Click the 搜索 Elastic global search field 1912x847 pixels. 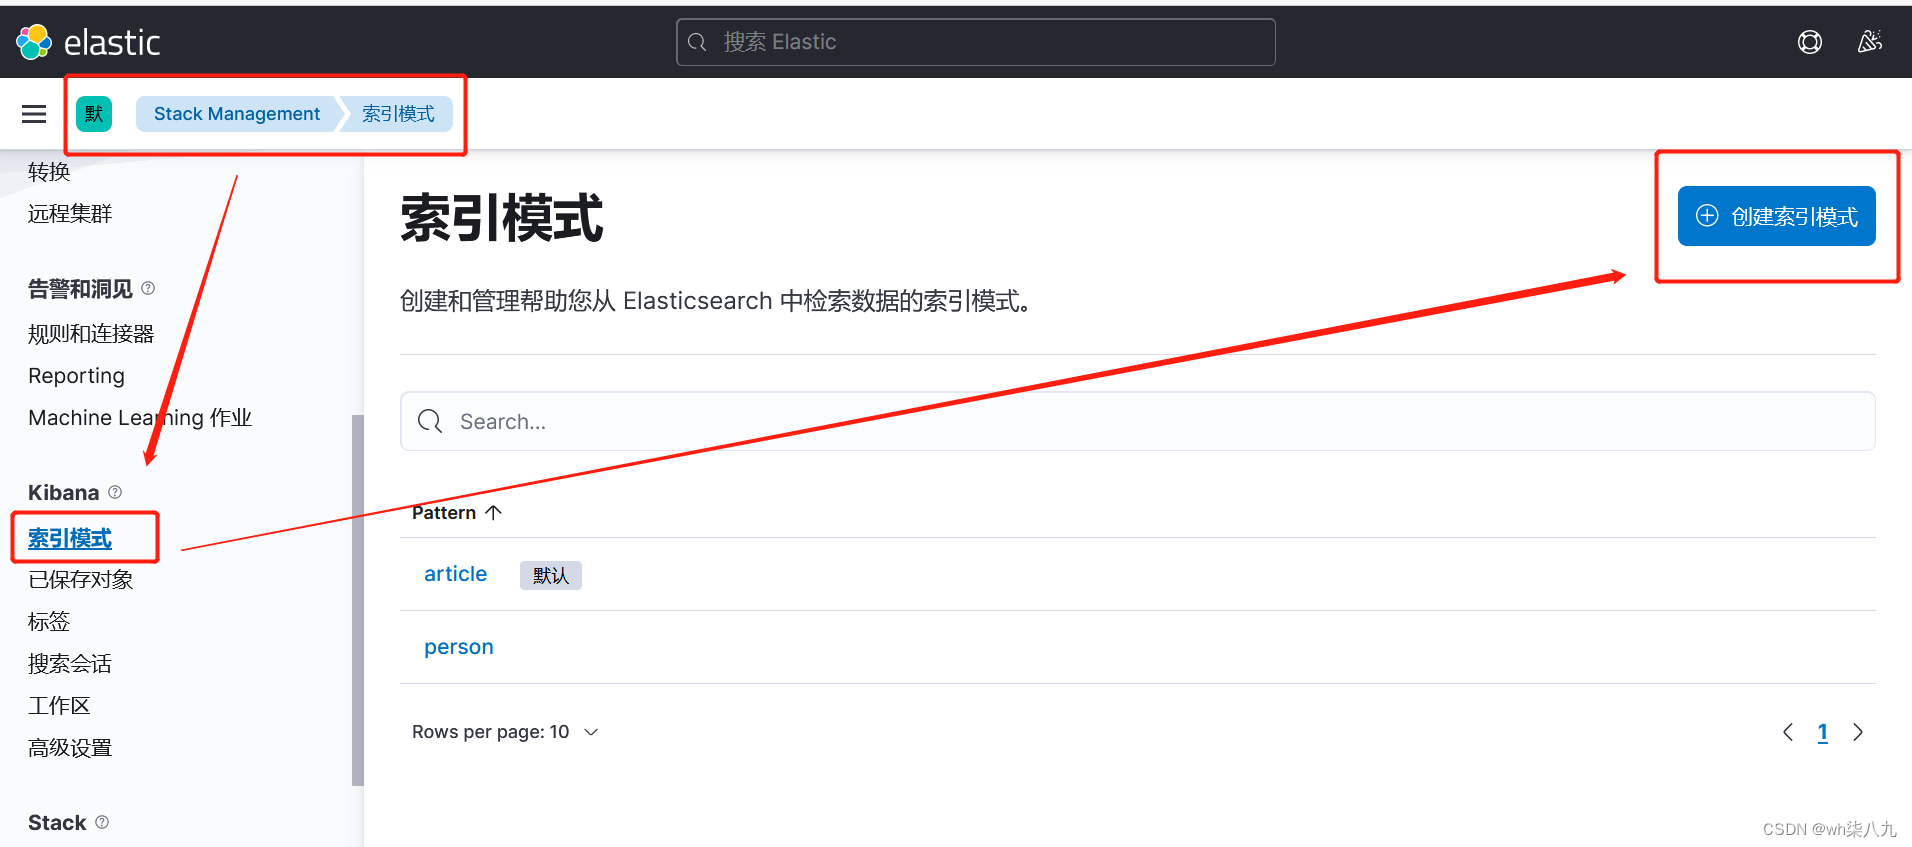(976, 42)
